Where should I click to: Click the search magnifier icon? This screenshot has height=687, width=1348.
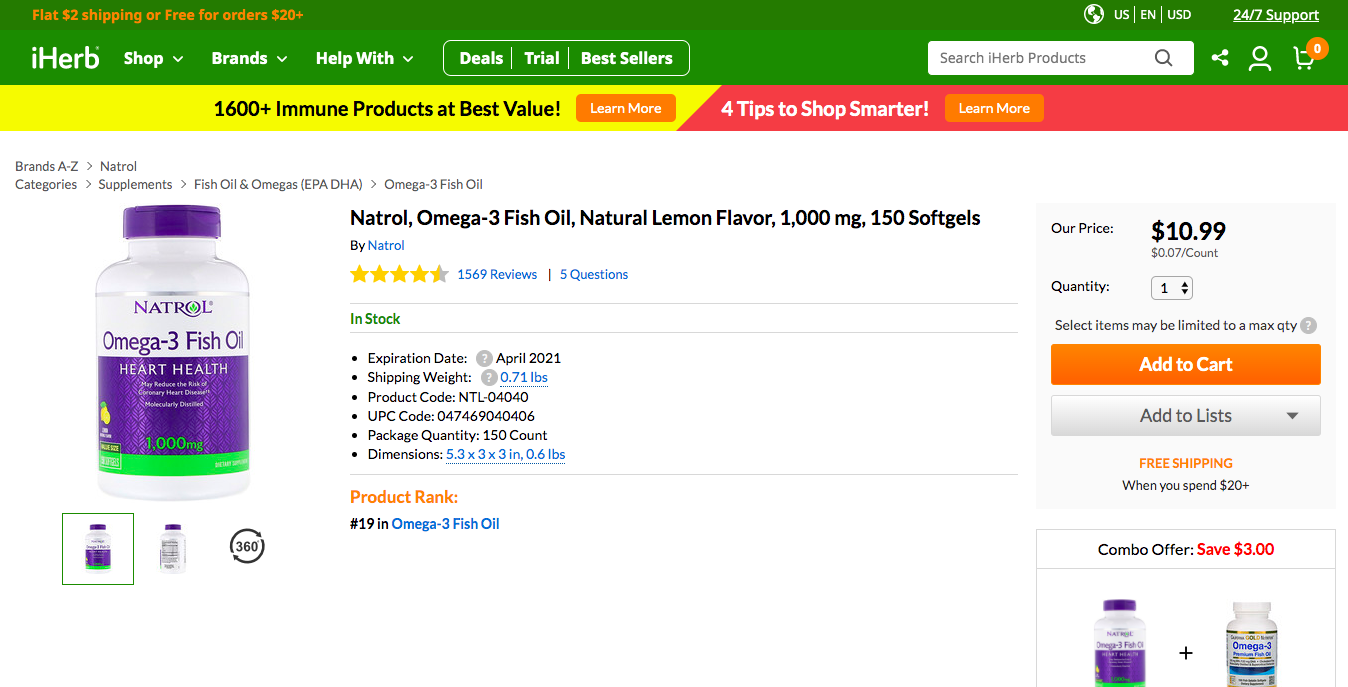click(1163, 58)
